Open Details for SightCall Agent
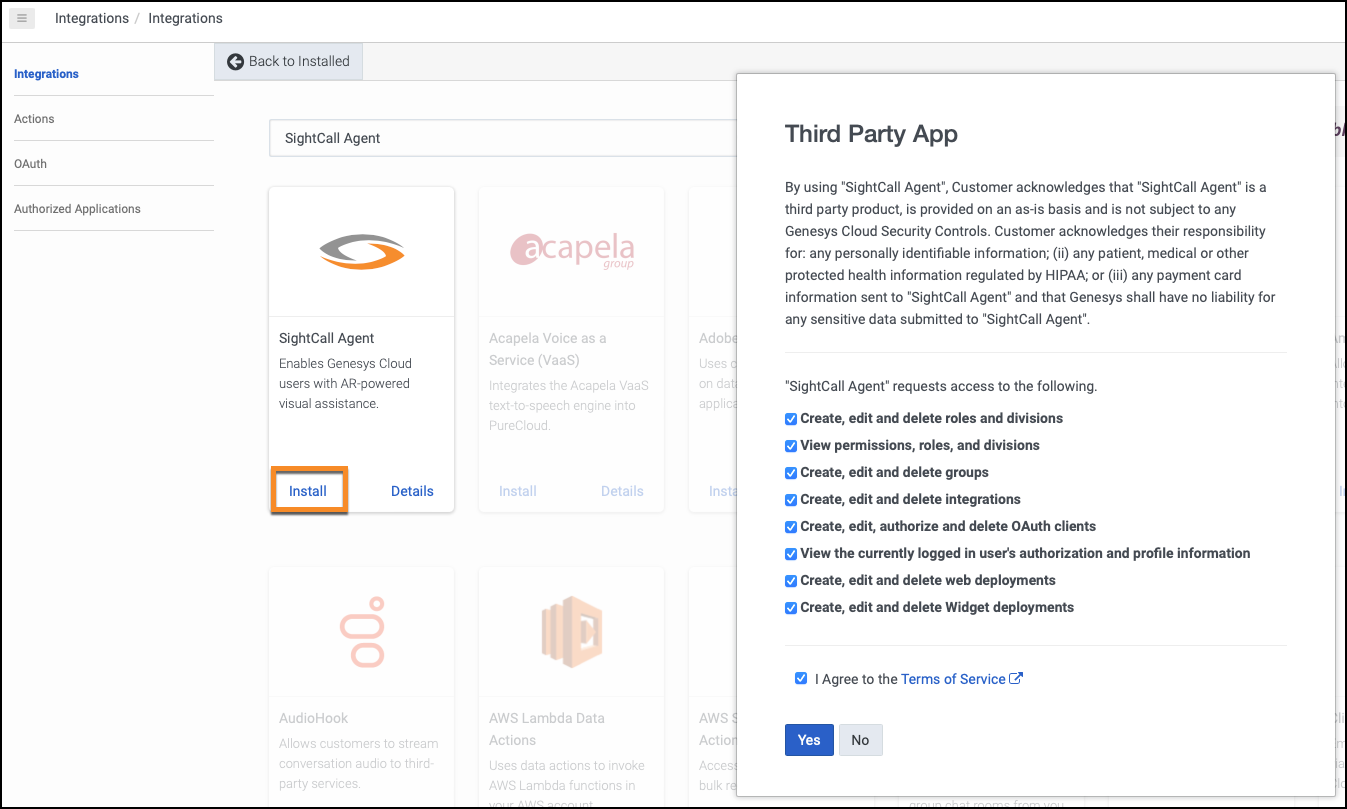1347x809 pixels. 412,491
